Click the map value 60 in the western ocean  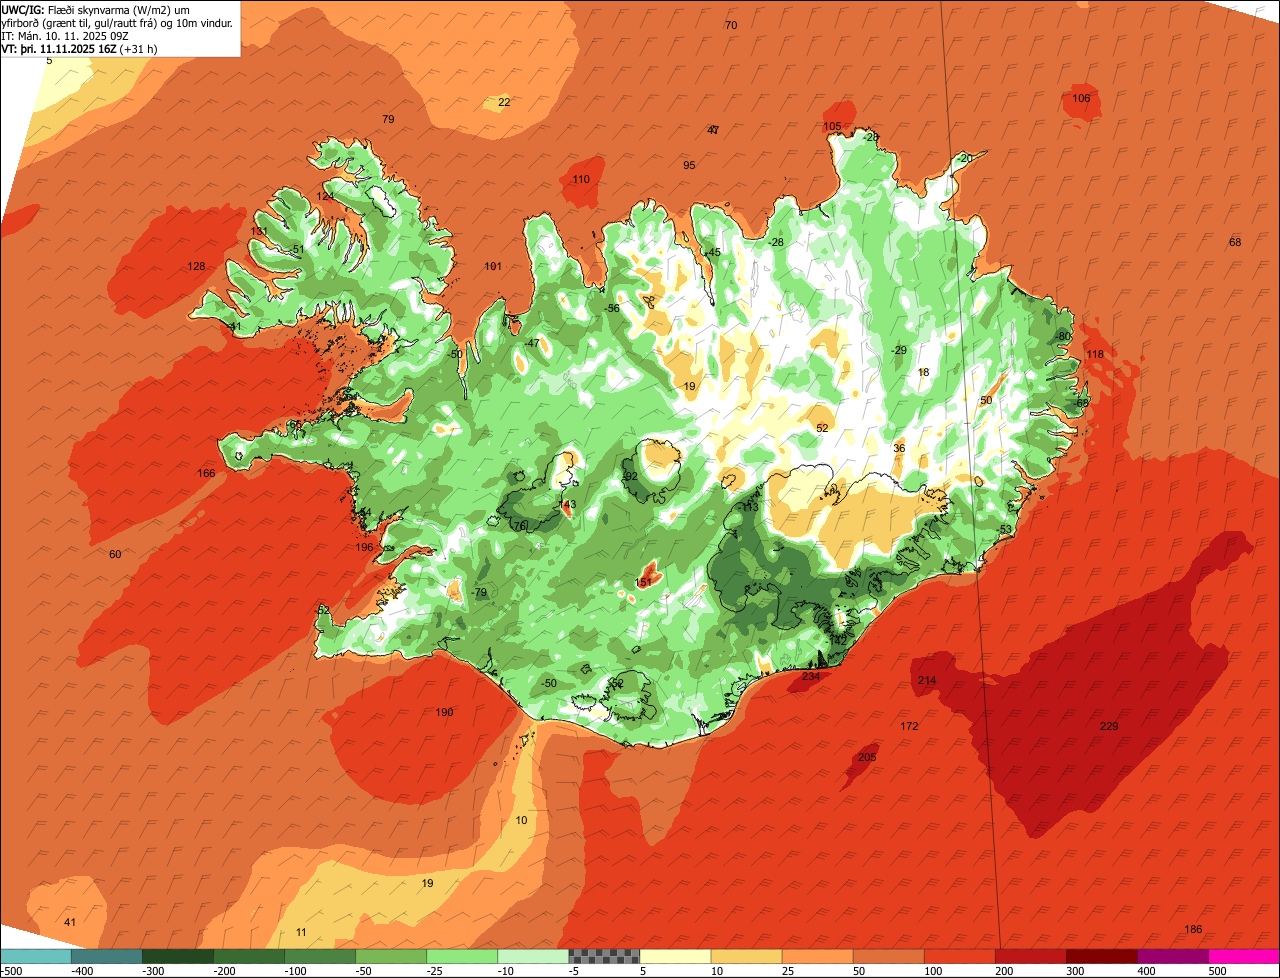click(x=115, y=554)
